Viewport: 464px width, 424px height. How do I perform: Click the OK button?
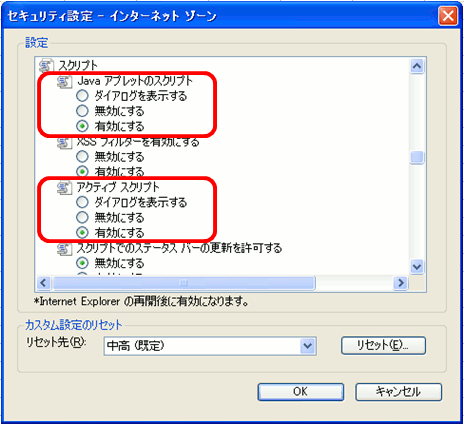(301, 392)
